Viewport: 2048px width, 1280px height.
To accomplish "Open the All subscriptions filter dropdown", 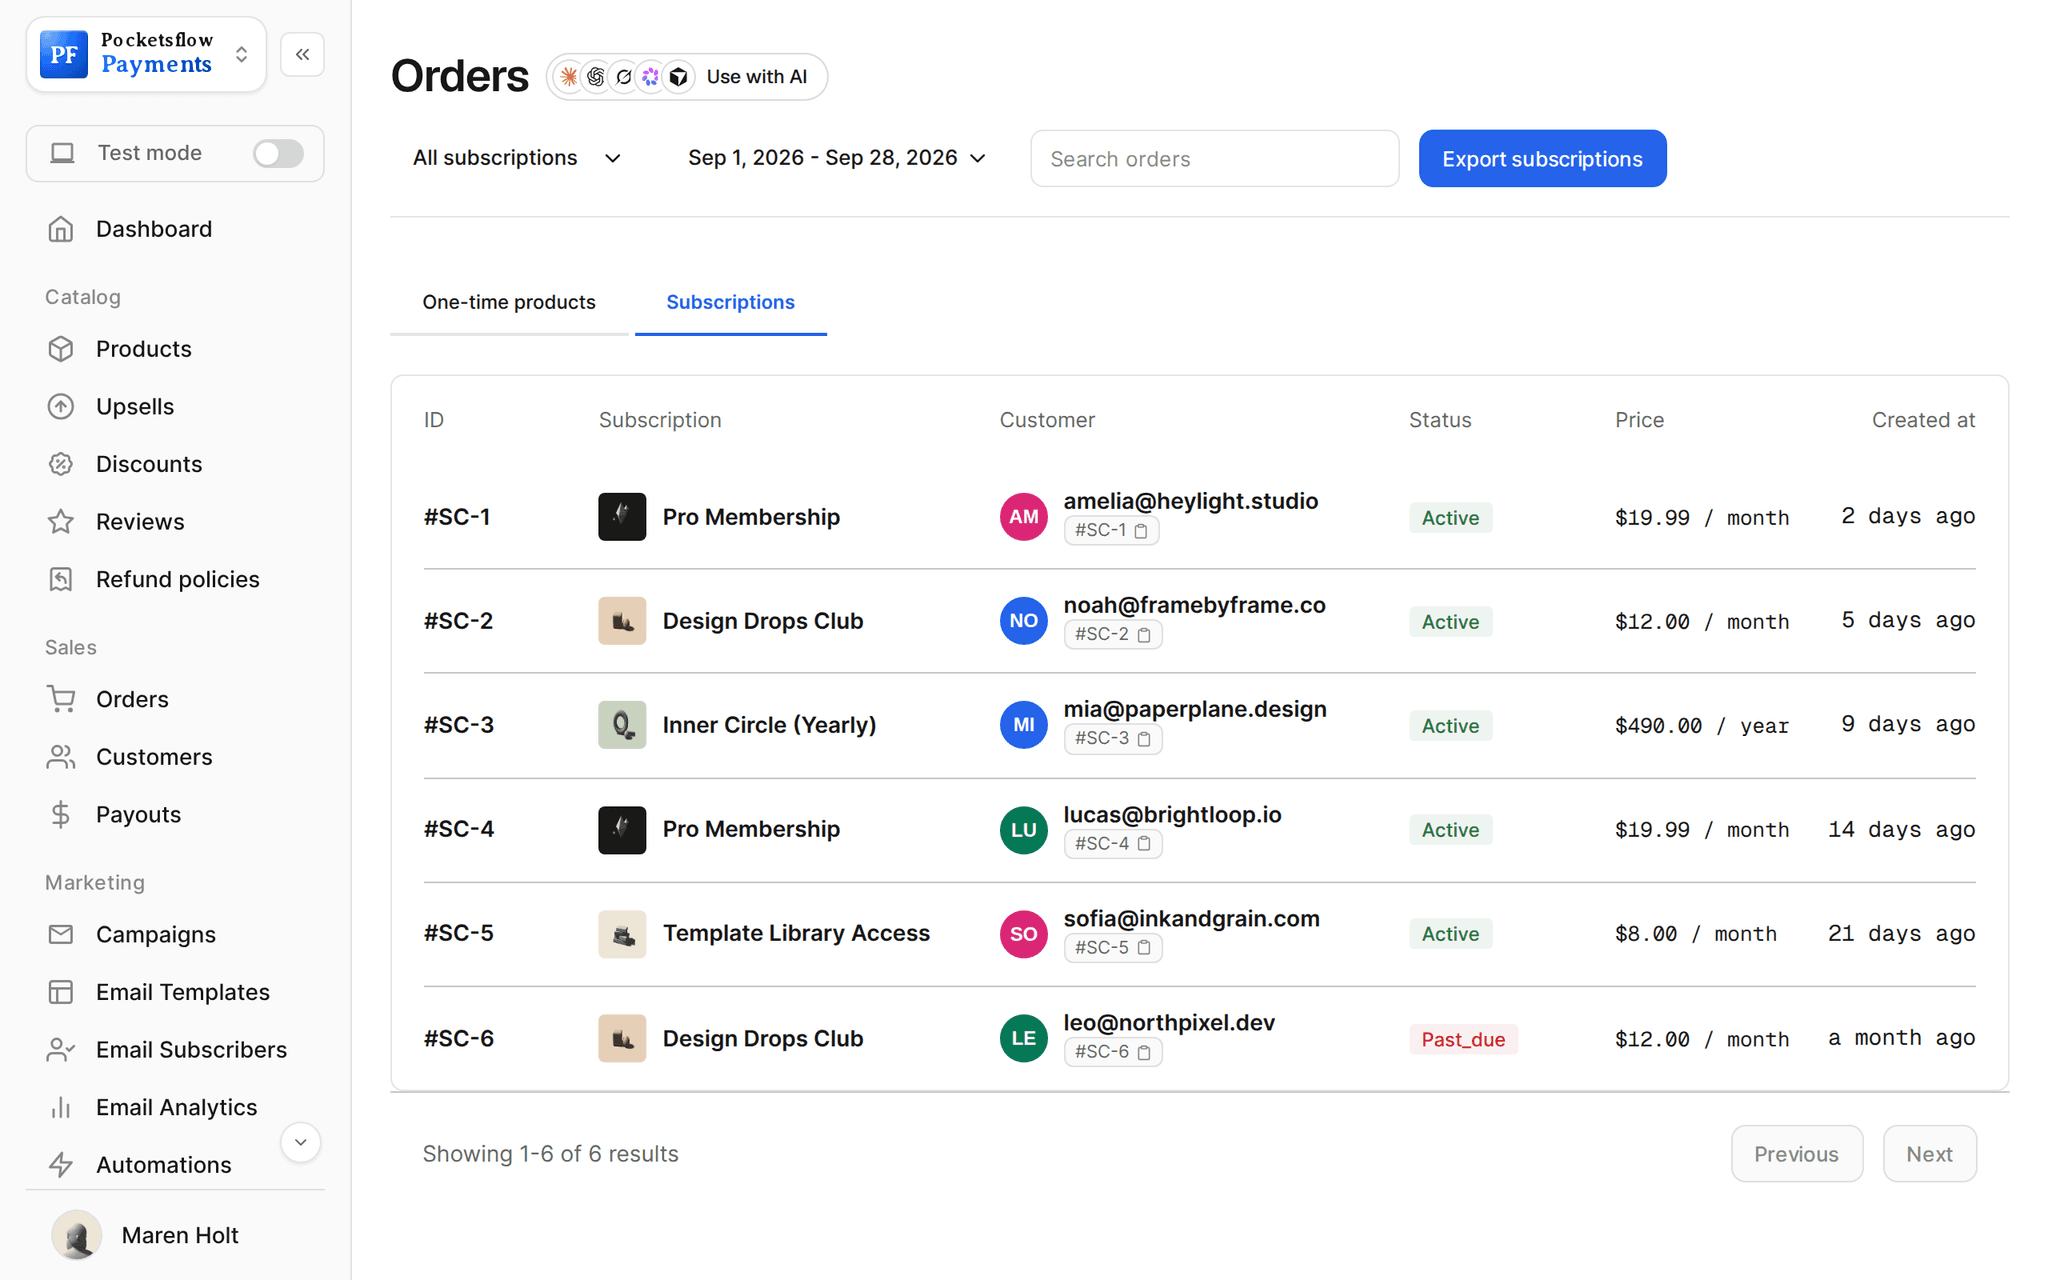I will click(x=517, y=158).
